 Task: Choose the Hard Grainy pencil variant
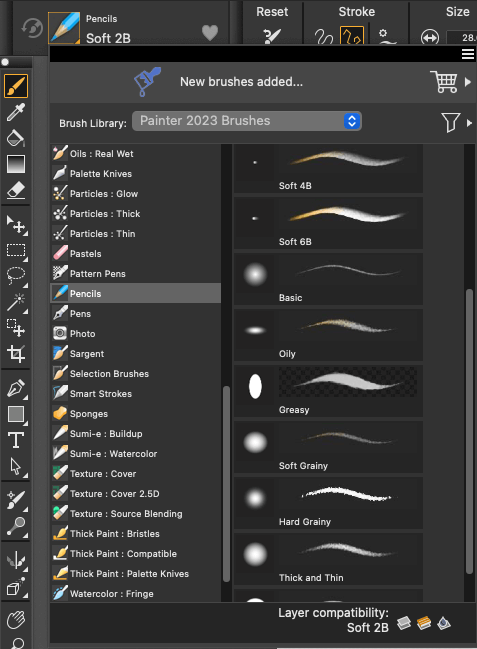tap(328, 503)
